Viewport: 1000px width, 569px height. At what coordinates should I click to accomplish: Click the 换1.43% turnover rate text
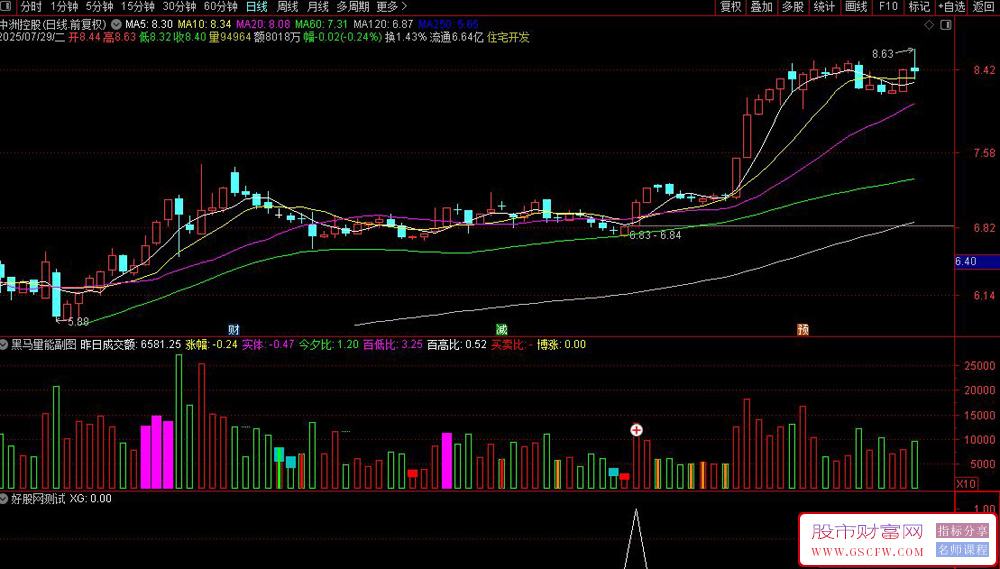point(405,37)
